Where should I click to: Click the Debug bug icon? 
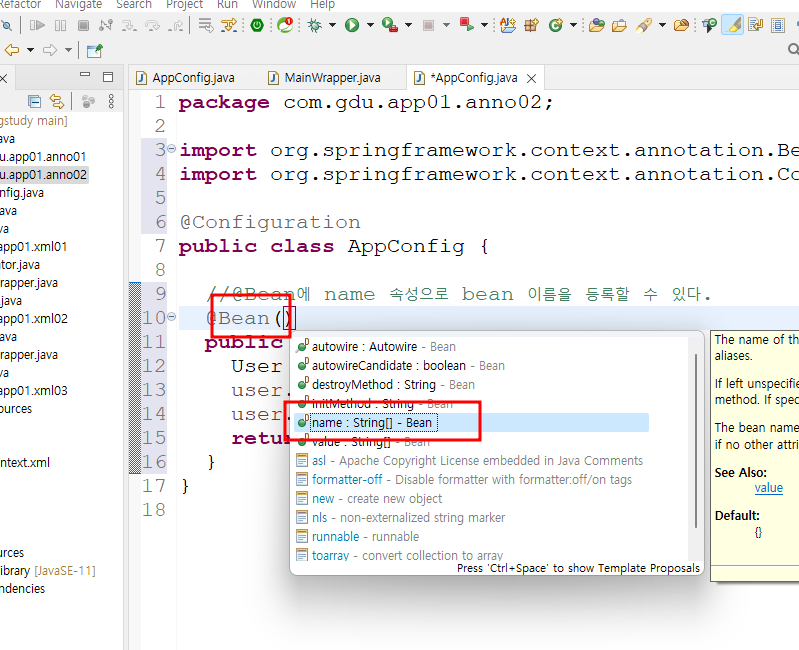click(x=315, y=24)
